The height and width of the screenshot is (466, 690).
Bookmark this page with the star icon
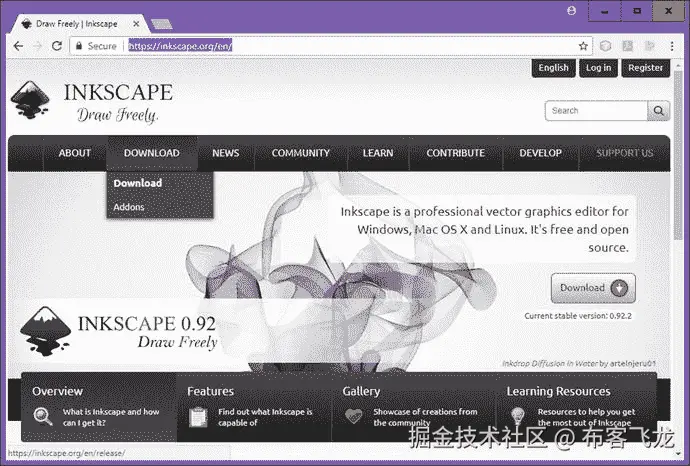[x=583, y=46]
